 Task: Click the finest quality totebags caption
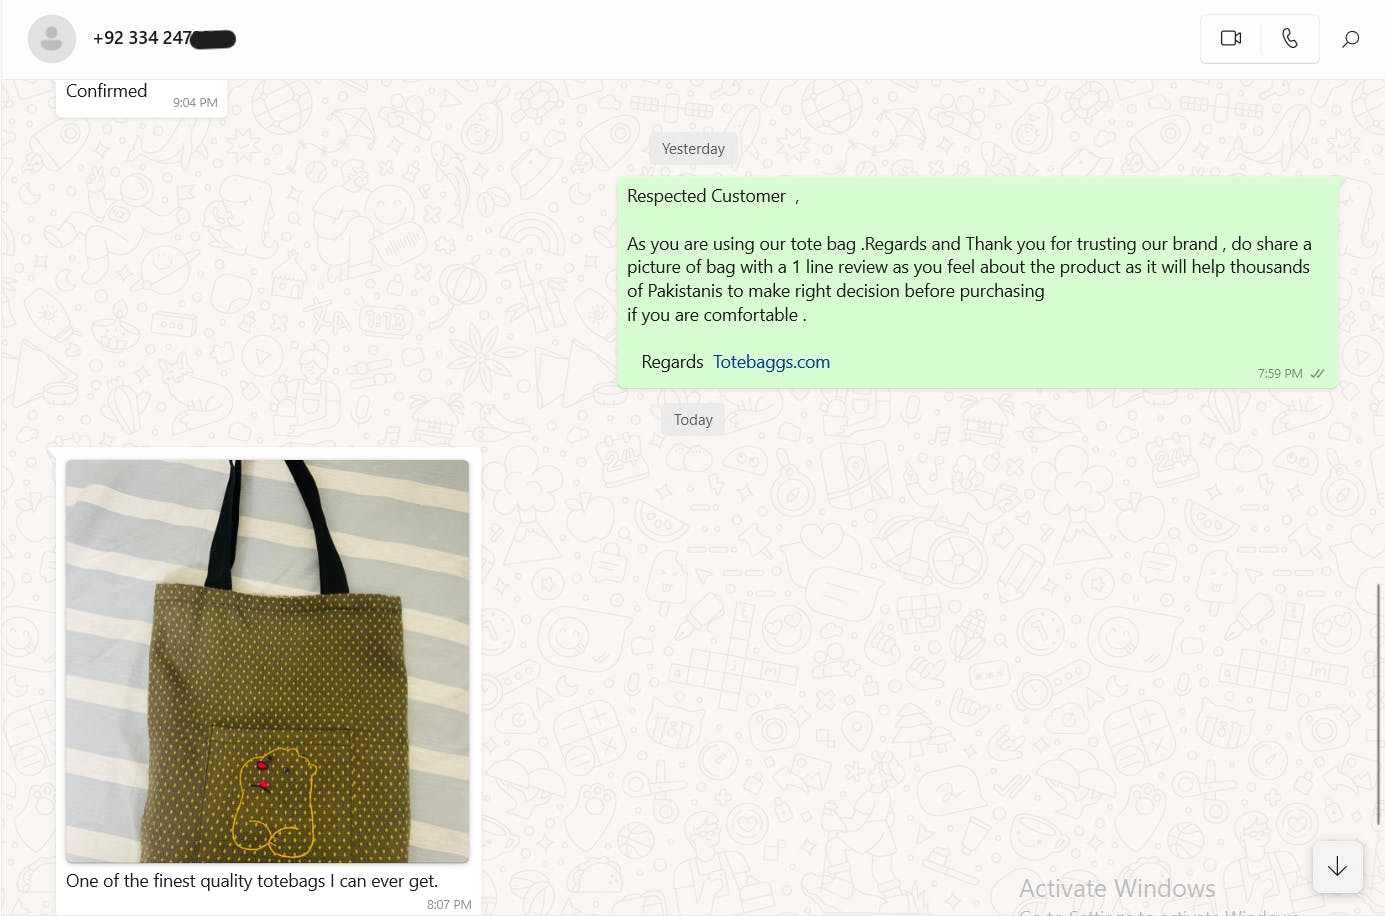tap(252, 881)
